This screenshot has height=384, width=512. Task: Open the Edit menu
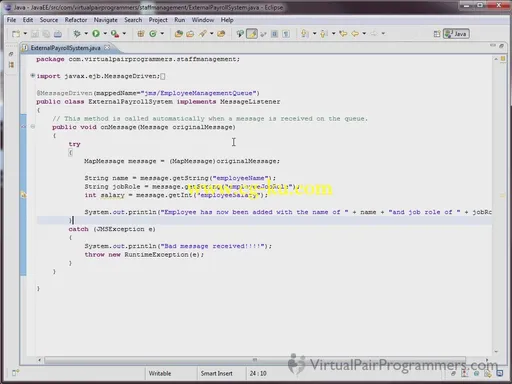(x=28, y=20)
